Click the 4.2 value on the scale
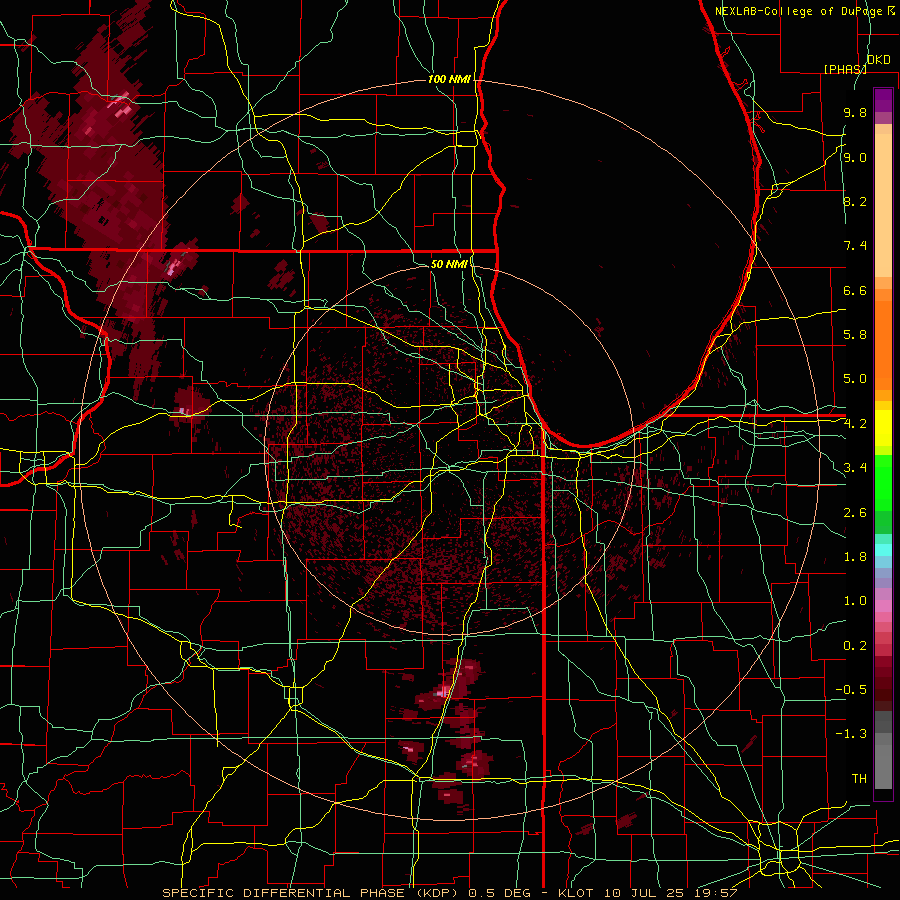Image resolution: width=900 pixels, height=900 pixels. 855,424
